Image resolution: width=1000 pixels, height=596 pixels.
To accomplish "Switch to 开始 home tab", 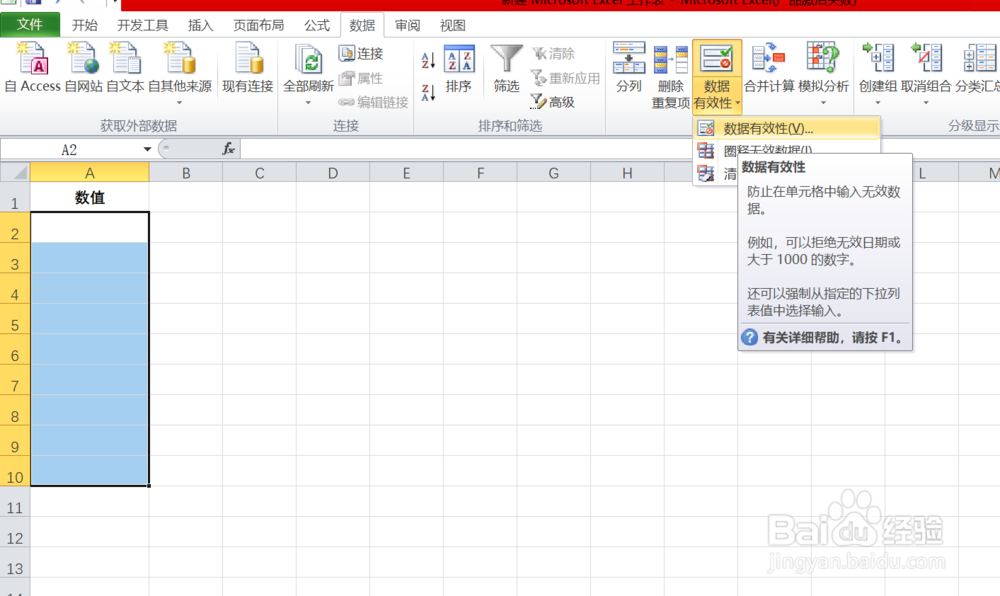I will pyautogui.click(x=84, y=25).
